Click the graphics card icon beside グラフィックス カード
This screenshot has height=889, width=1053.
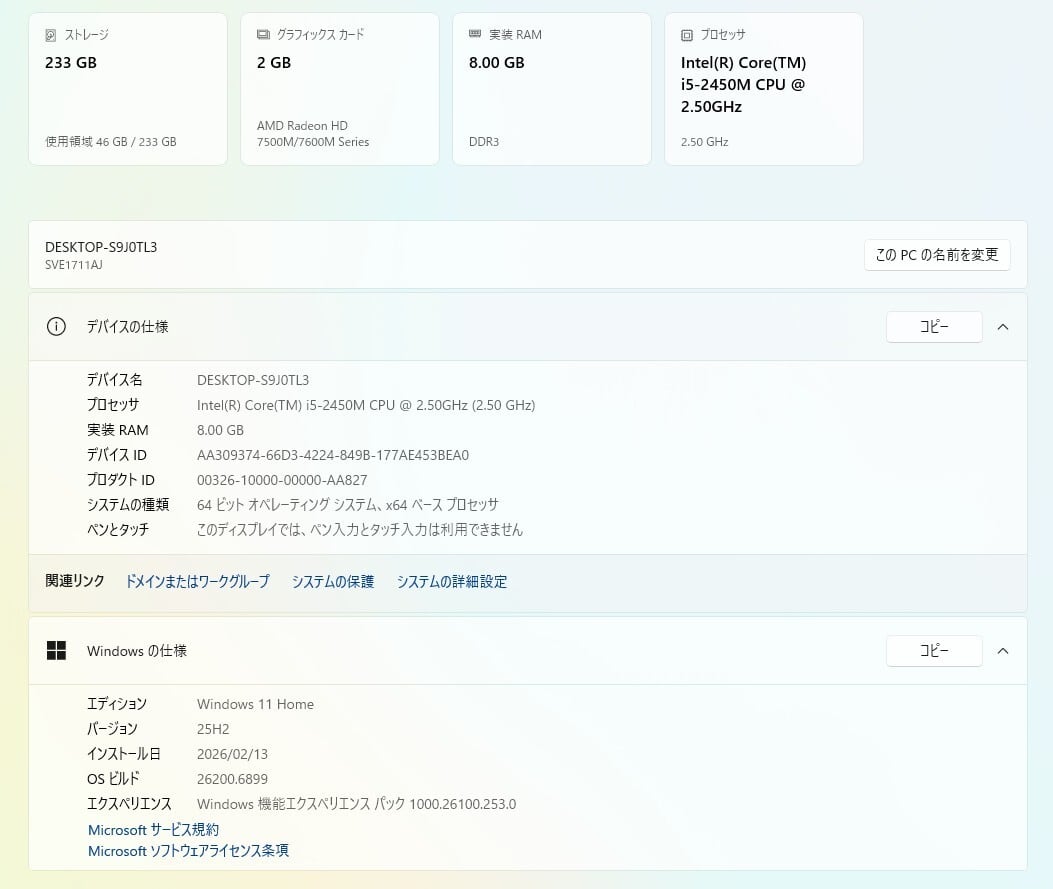(x=263, y=35)
